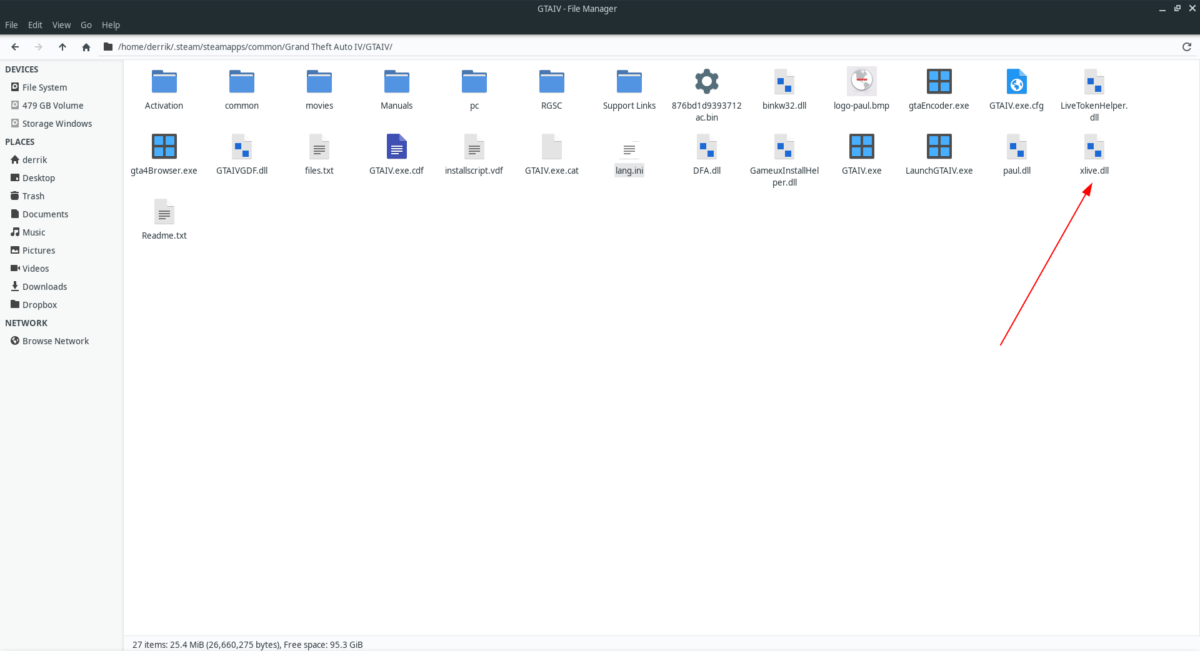Go to the home folder
This screenshot has width=1200, height=651.
[87, 46]
